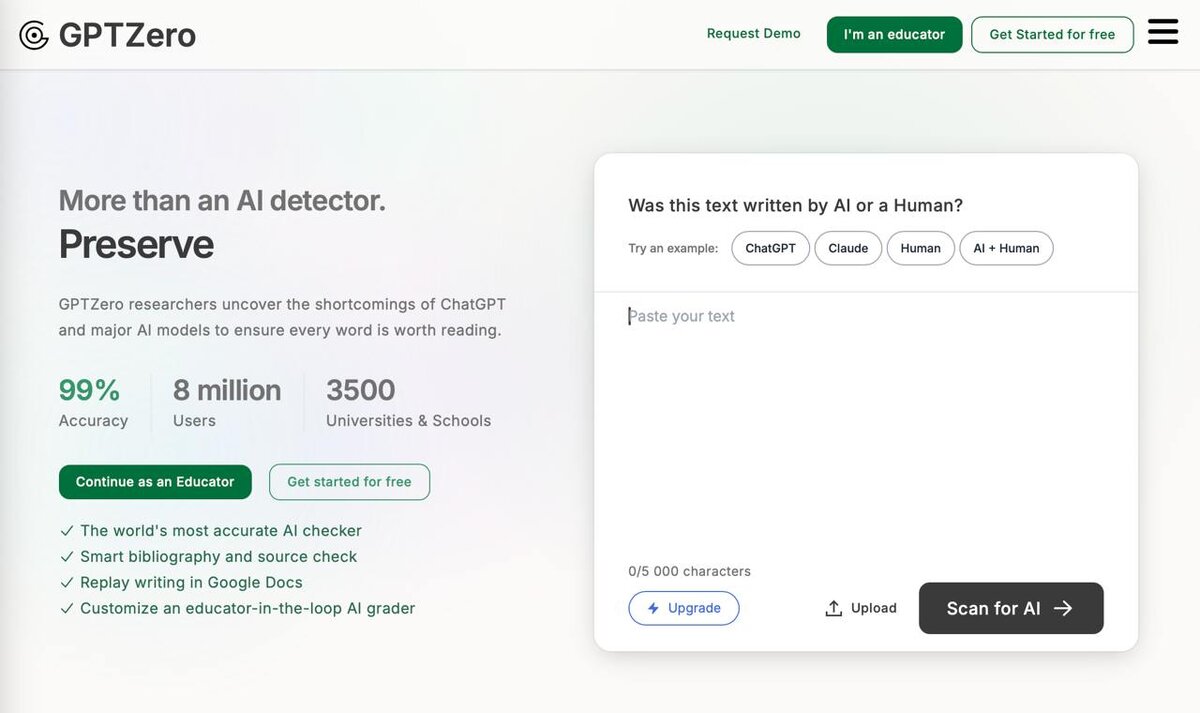Viewport: 1200px width, 713px height.
Task: Click checkmark beside Smart bibliography and source check
Action: (67, 557)
